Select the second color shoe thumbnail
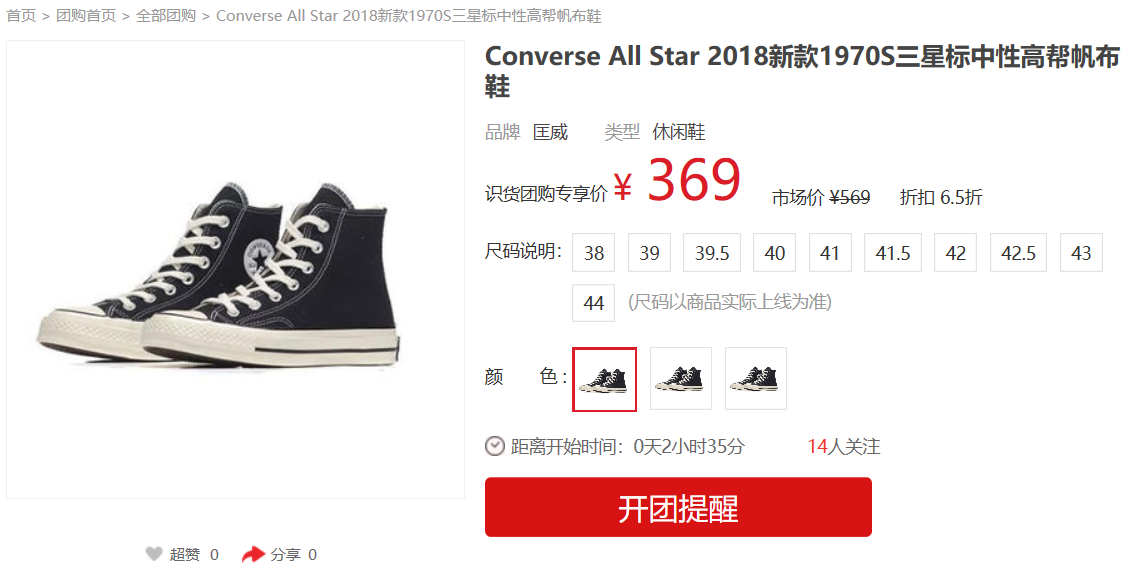1146x572 pixels. [680, 378]
